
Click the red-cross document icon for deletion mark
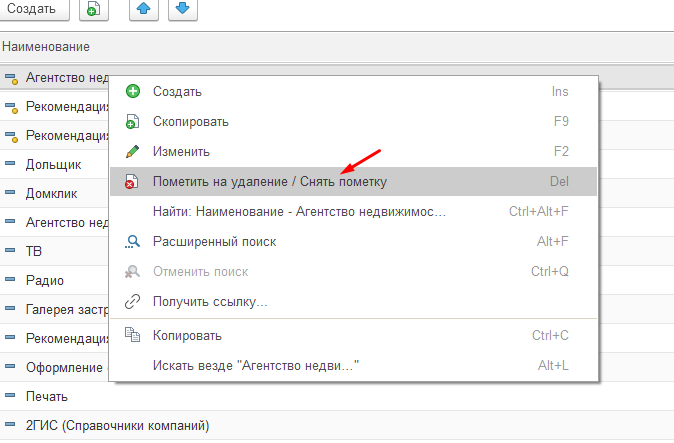[x=132, y=181]
